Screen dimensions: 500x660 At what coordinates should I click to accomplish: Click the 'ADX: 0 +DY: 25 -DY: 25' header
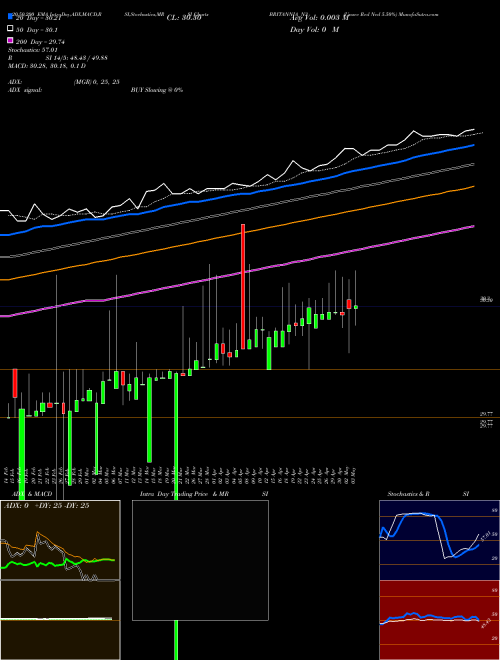coord(47,506)
